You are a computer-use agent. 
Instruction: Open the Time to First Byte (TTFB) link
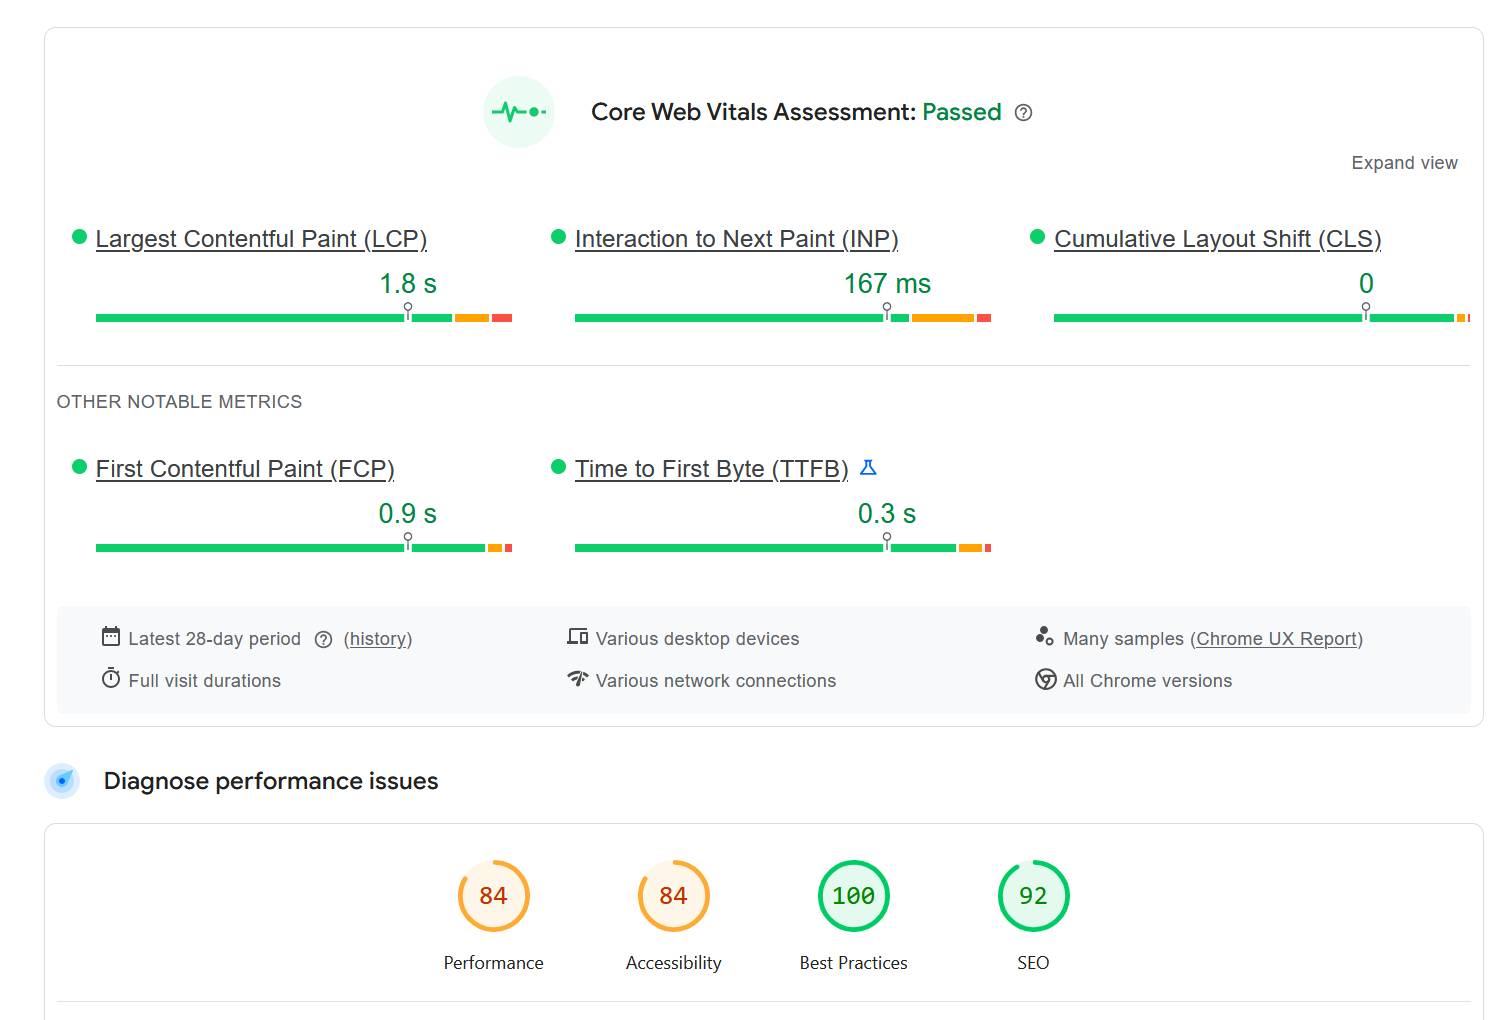pos(712,469)
